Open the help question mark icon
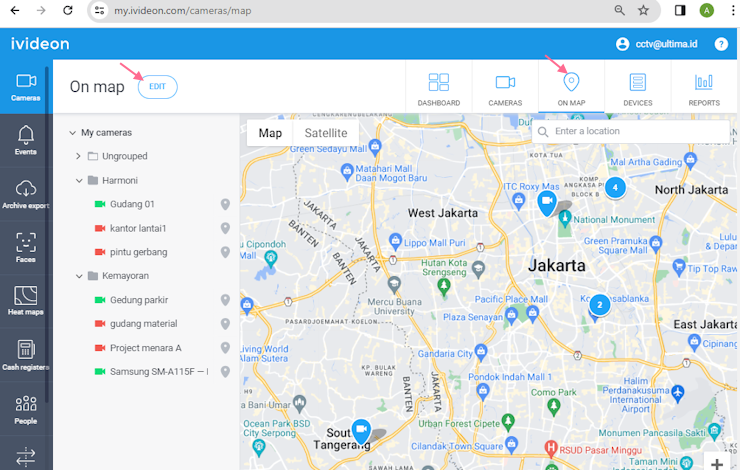Image resolution: width=740 pixels, height=470 pixels. (721, 44)
